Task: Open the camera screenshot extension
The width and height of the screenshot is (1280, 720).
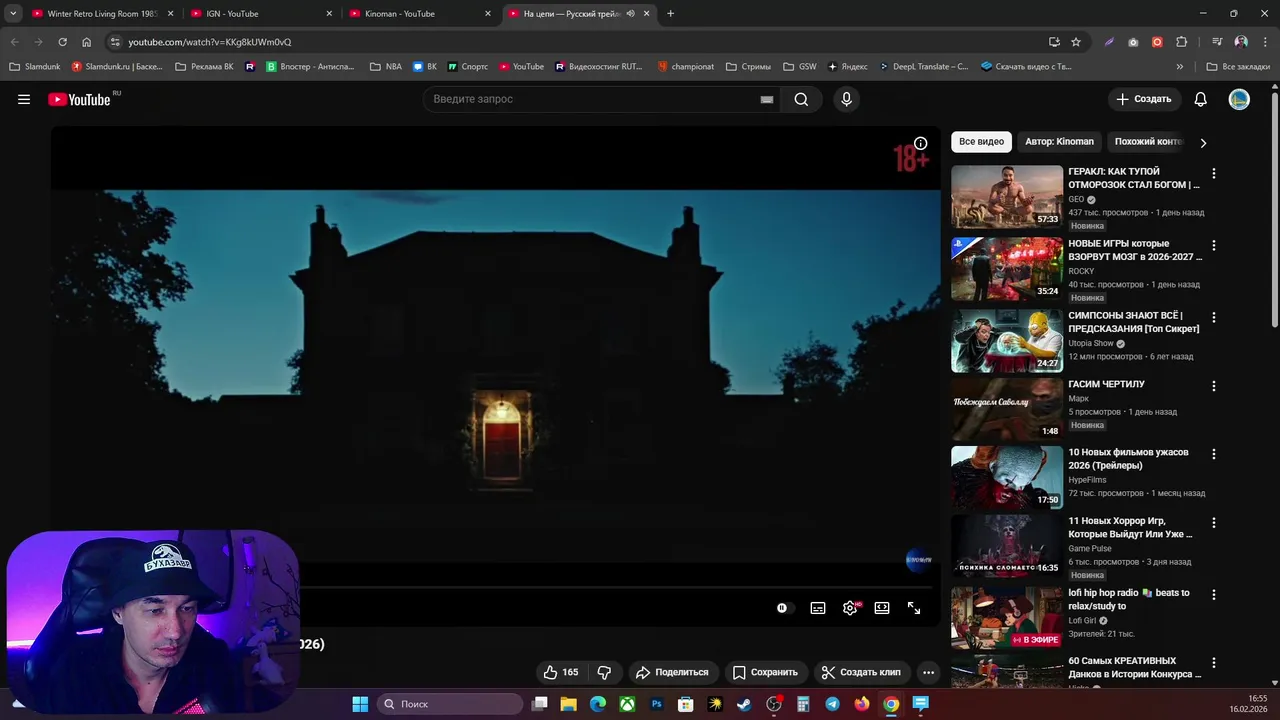Action: tap(1133, 42)
